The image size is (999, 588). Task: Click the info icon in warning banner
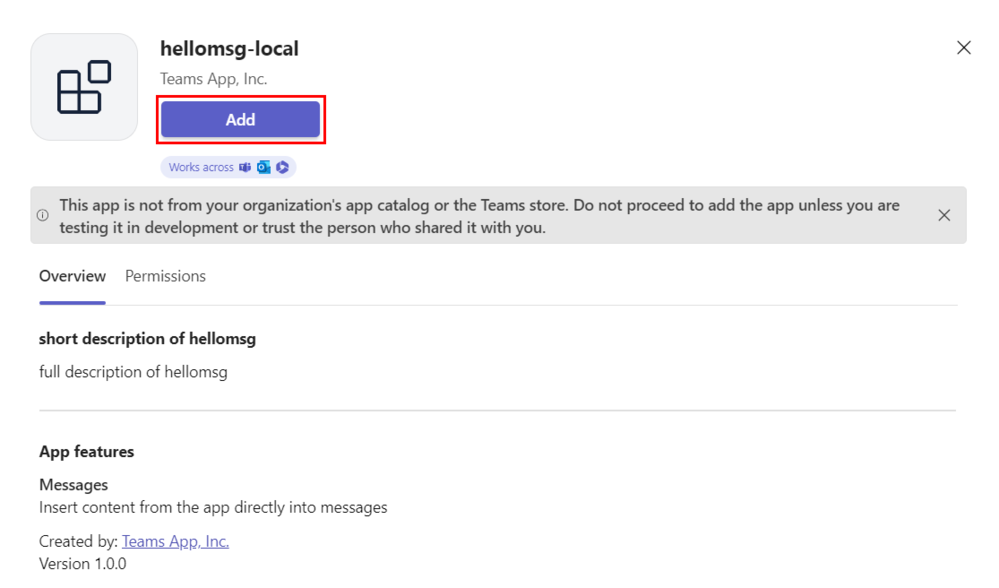[x=43, y=215]
